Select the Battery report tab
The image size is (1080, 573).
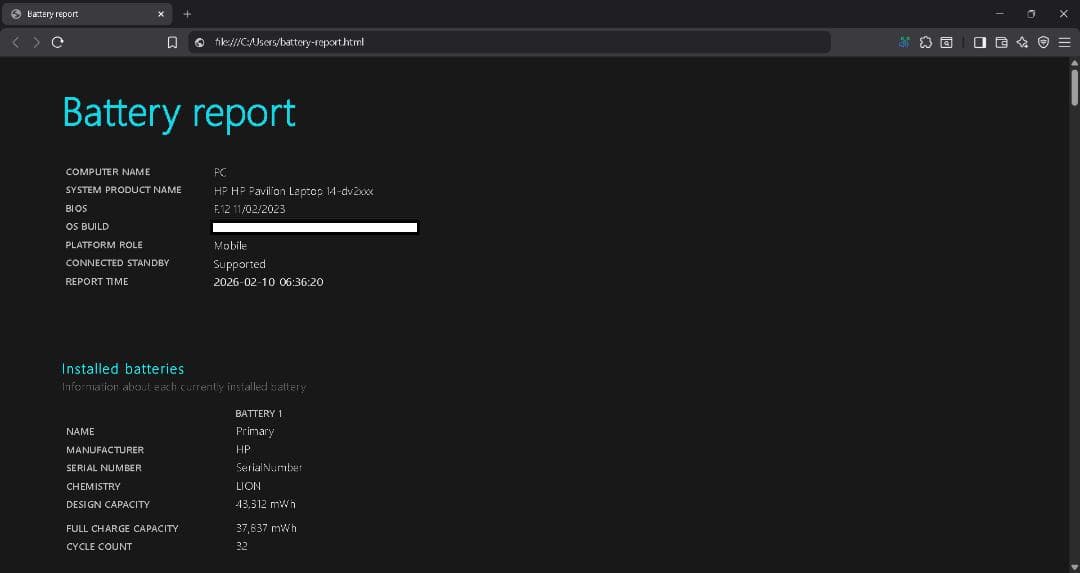coord(80,14)
